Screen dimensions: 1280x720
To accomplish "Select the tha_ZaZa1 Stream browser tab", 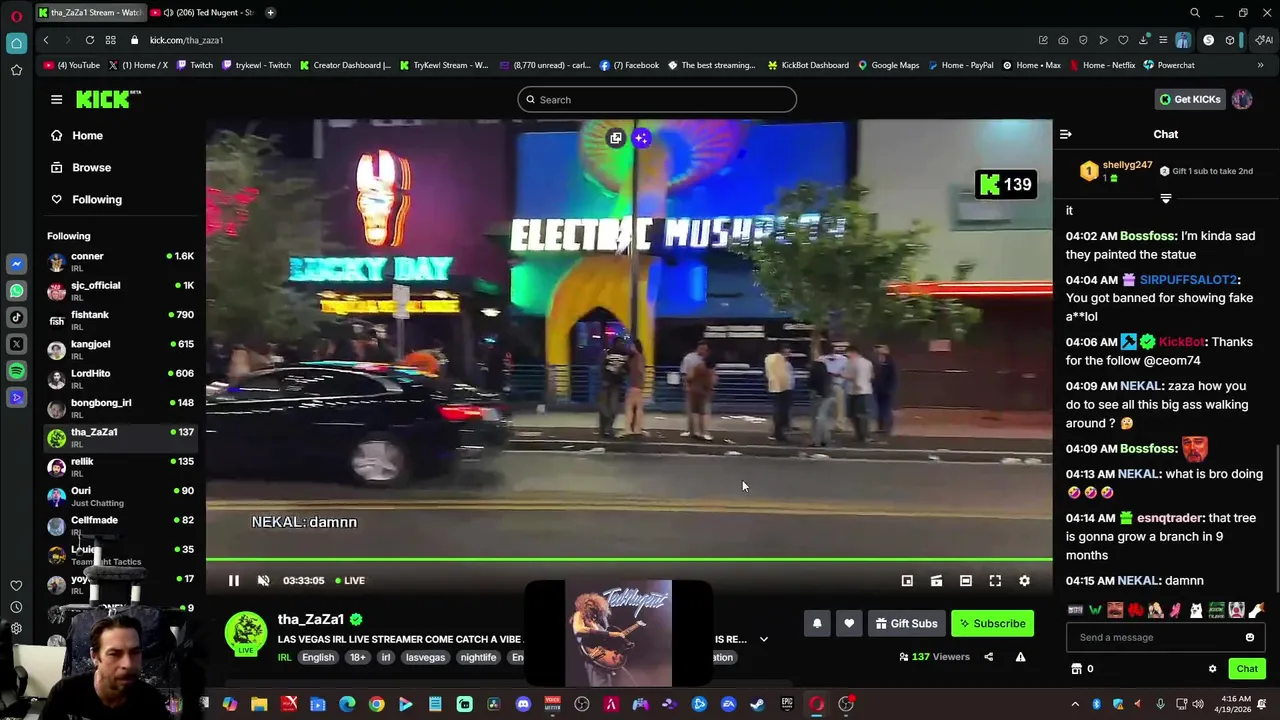I will 90,13.
